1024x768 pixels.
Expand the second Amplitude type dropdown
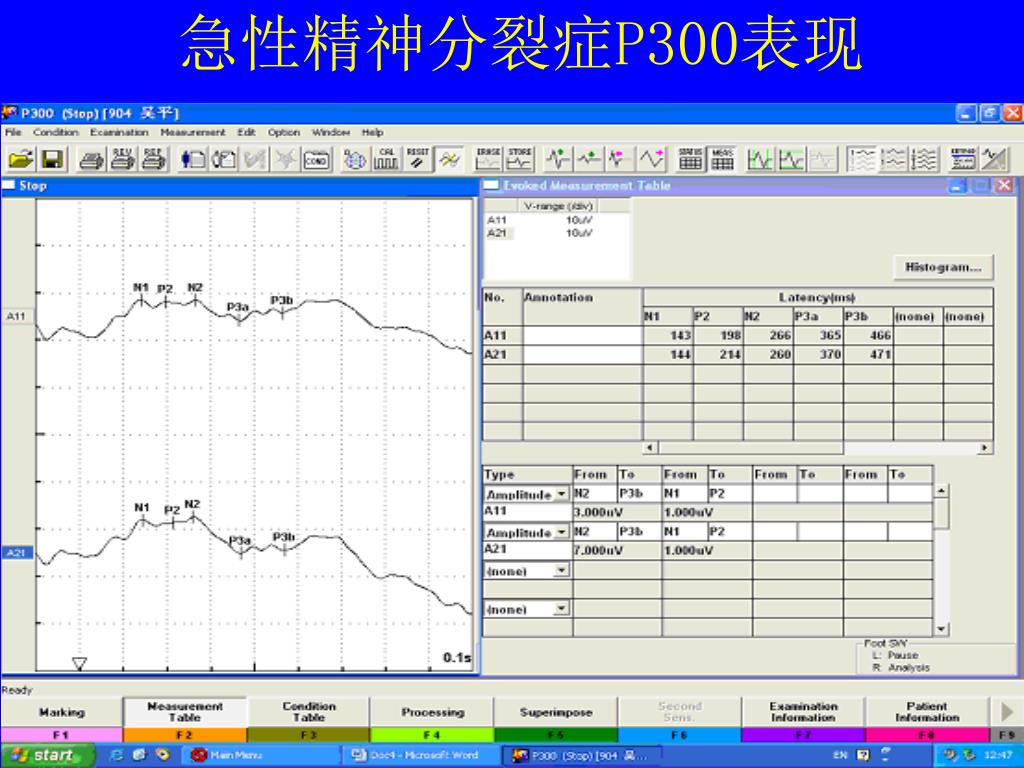pos(562,532)
